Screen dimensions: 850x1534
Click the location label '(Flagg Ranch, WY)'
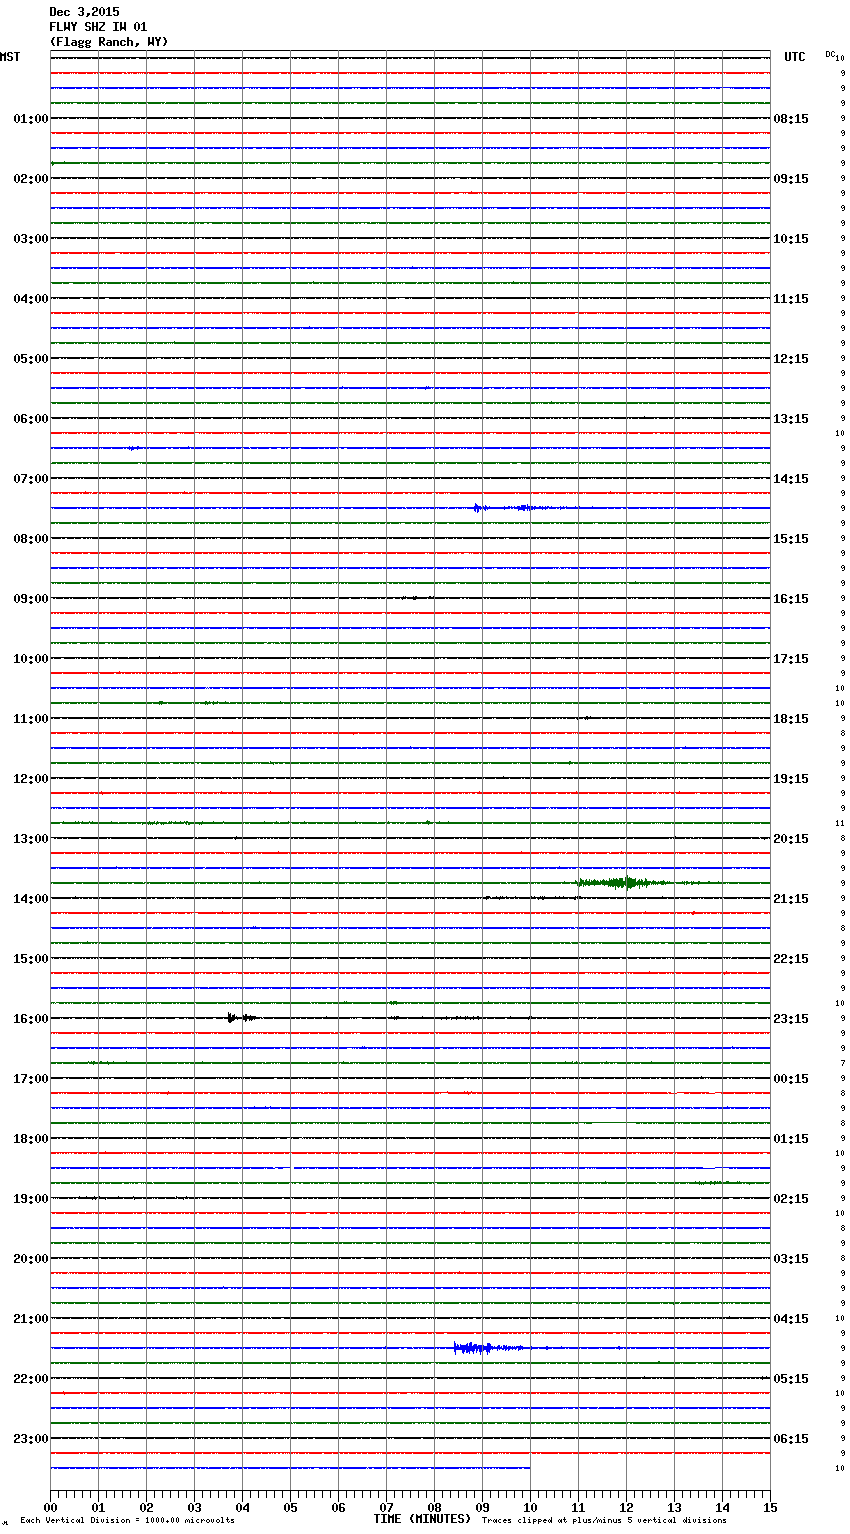tap(109, 42)
